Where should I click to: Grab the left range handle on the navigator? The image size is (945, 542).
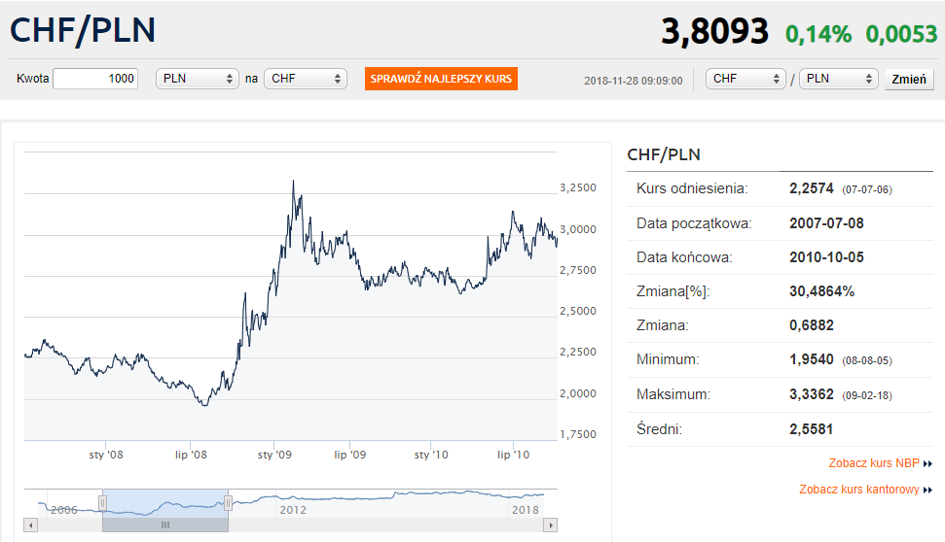click(102, 503)
